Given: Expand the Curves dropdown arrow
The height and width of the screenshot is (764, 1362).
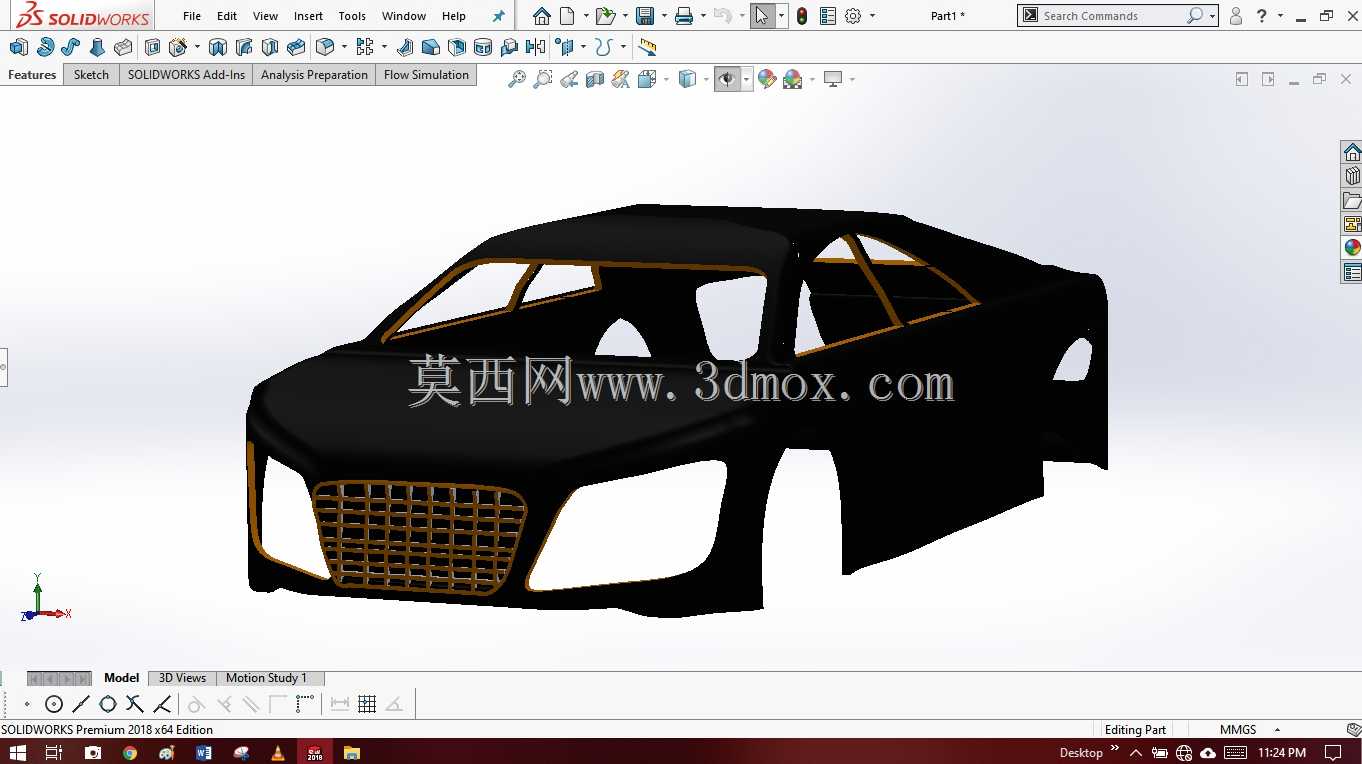Looking at the screenshot, I should [622, 47].
